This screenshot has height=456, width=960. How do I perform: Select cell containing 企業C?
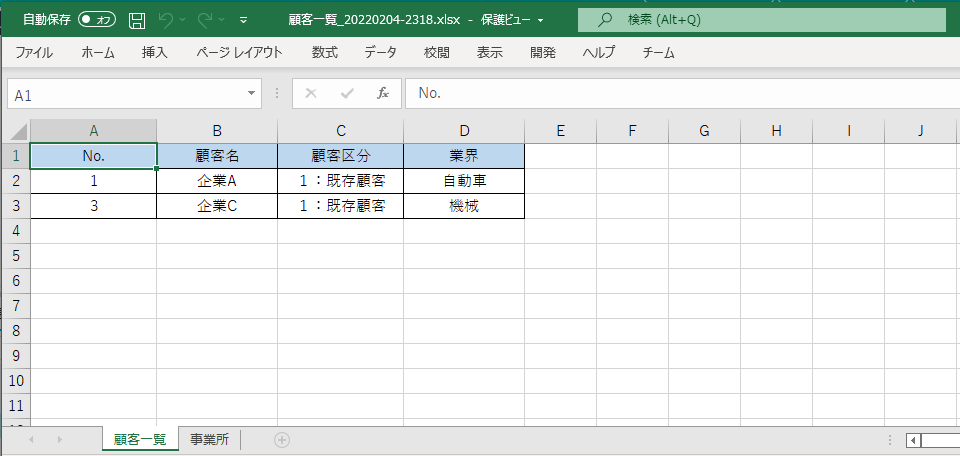[x=217, y=206]
